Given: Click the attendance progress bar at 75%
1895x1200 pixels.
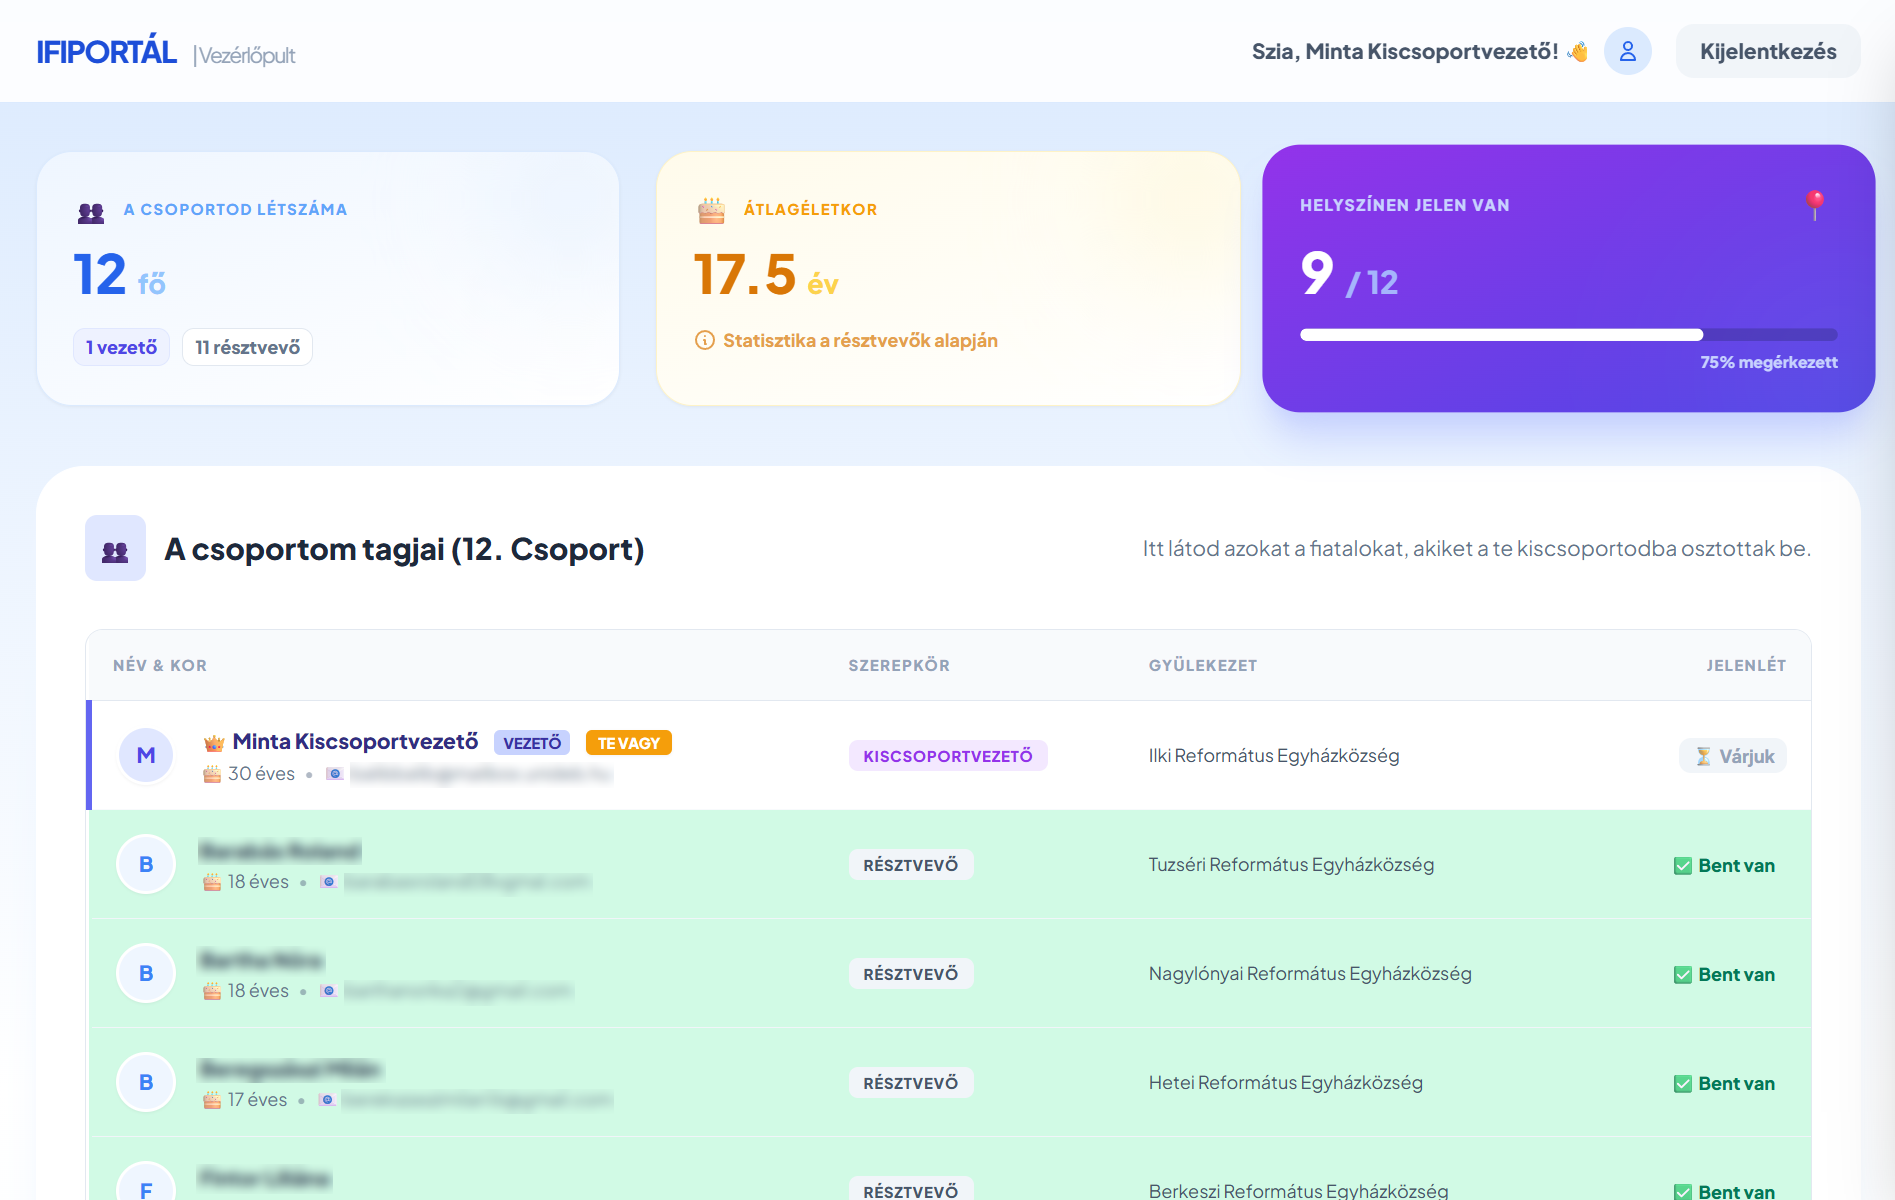Looking at the screenshot, I should tap(1569, 335).
